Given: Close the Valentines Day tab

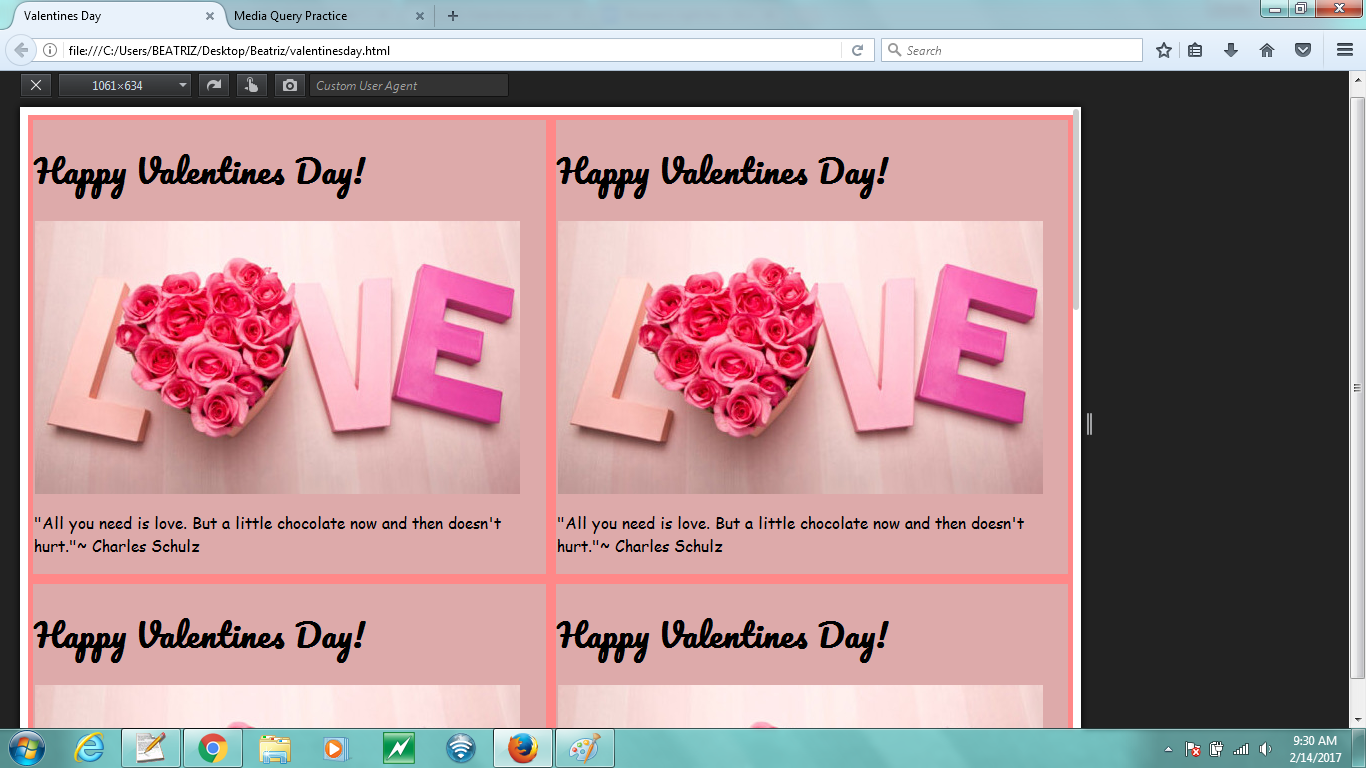Looking at the screenshot, I should tap(210, 16).
